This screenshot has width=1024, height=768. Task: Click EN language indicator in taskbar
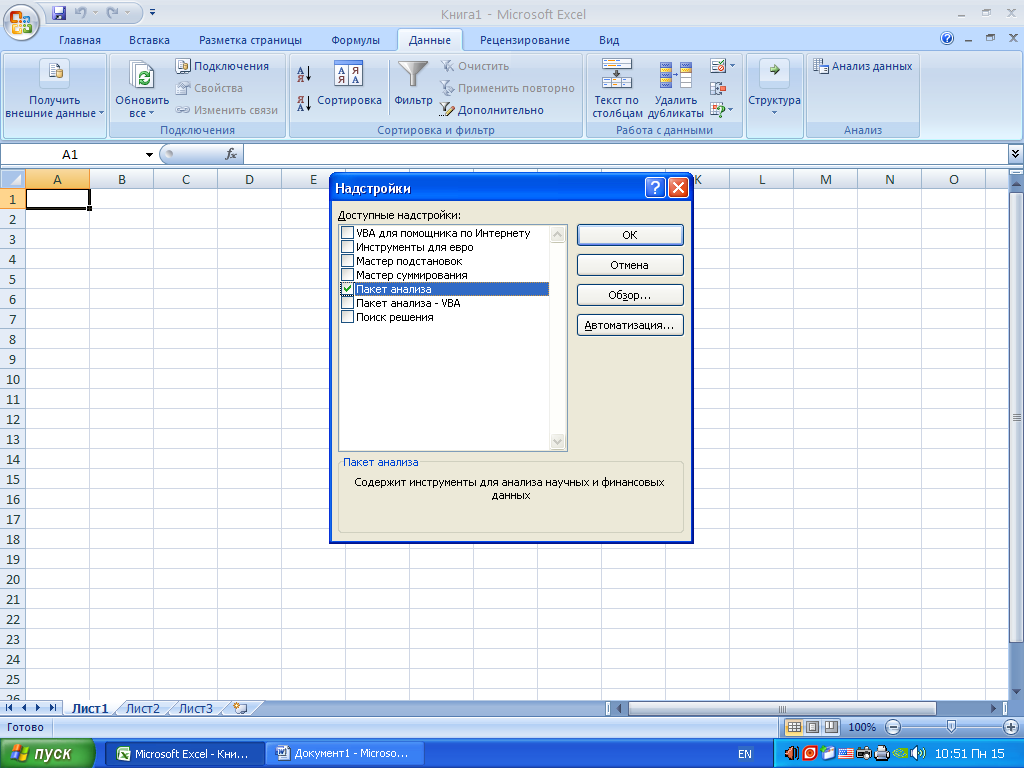click(744, 754)
